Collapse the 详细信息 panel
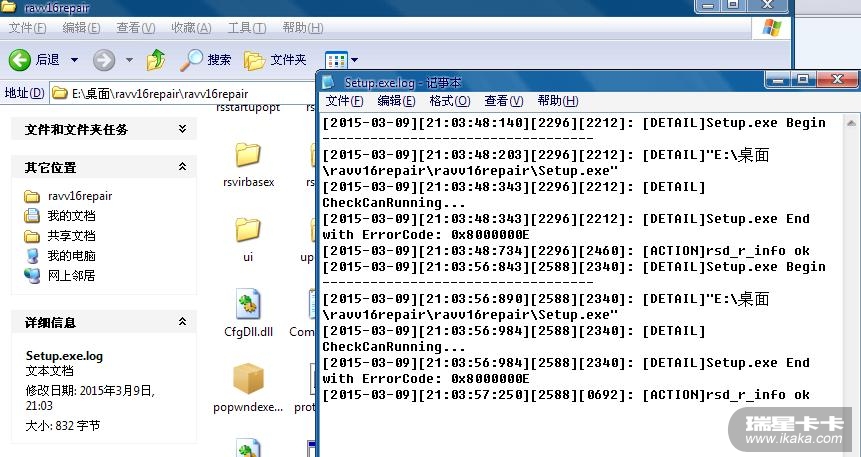The height and width of the screenshot is (457, 861). 182,322
